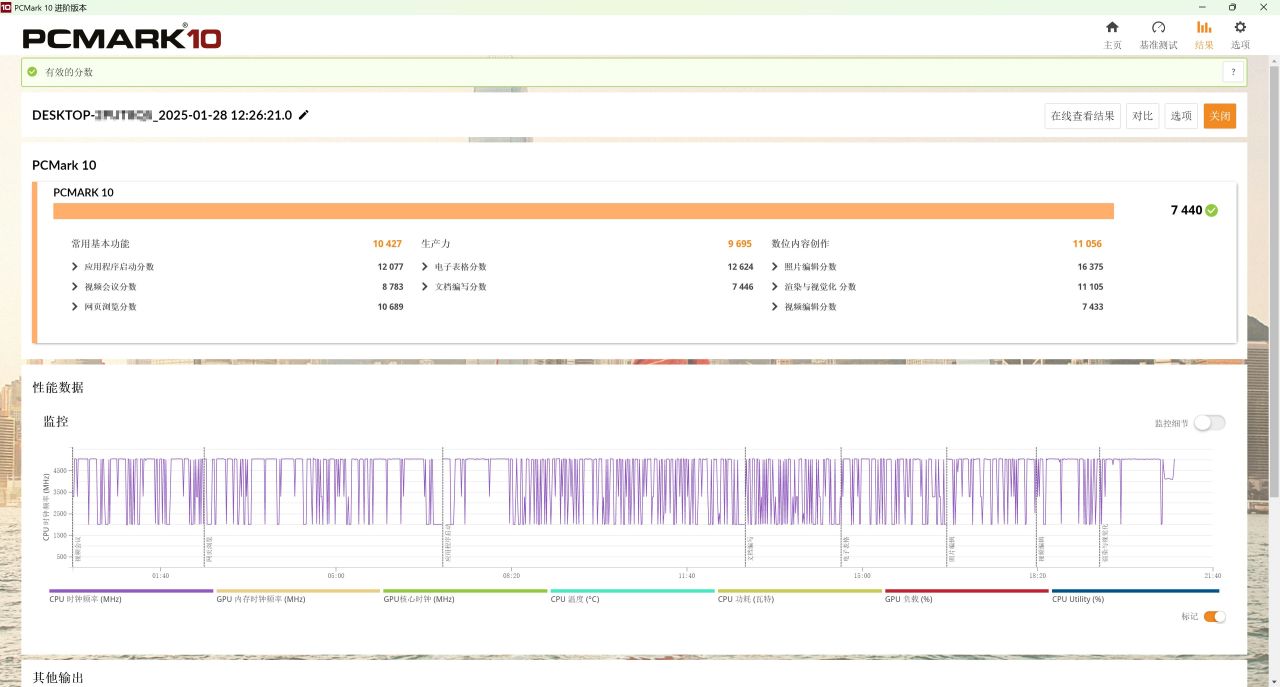
Task: Click the PCMark 10 logo
Action: (121, 38)
